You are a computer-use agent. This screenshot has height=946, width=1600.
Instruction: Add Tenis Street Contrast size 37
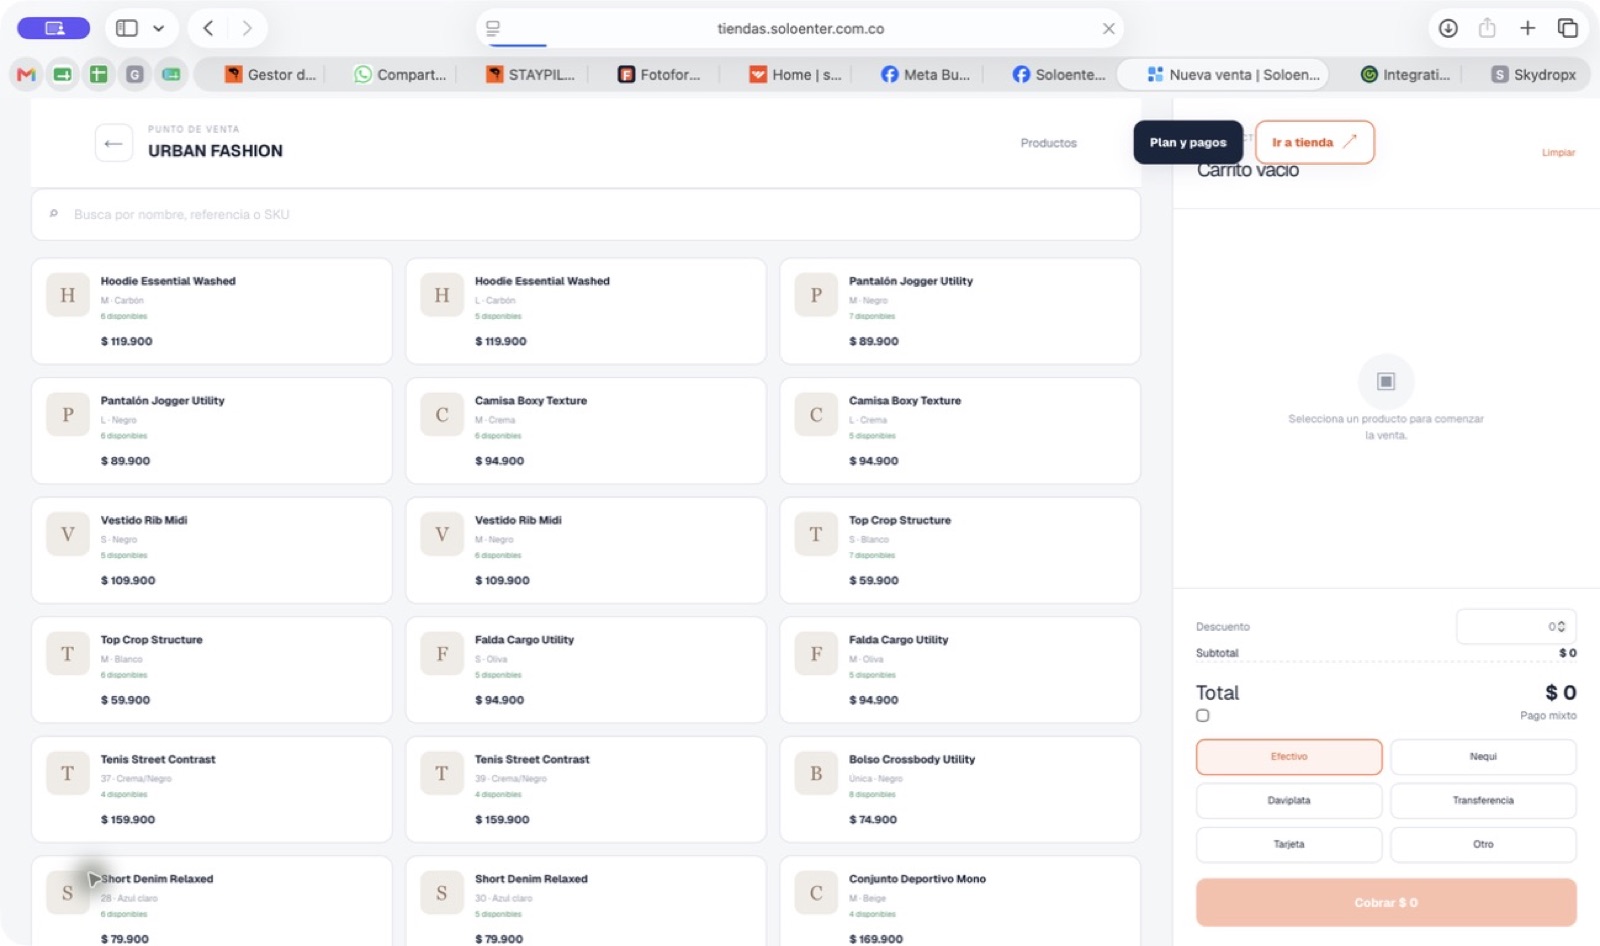pyautogui.click(x=212, y=789)
